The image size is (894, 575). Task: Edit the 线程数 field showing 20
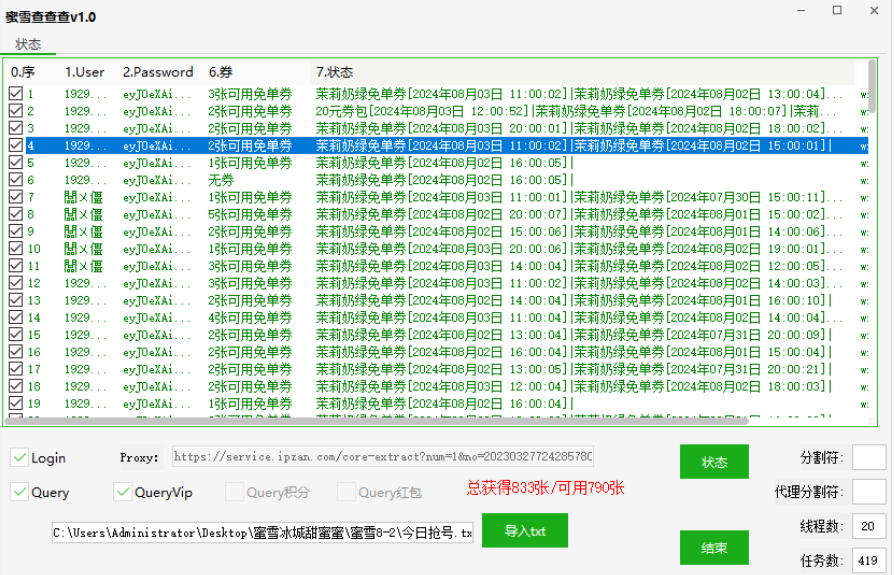tap(868, 526)
